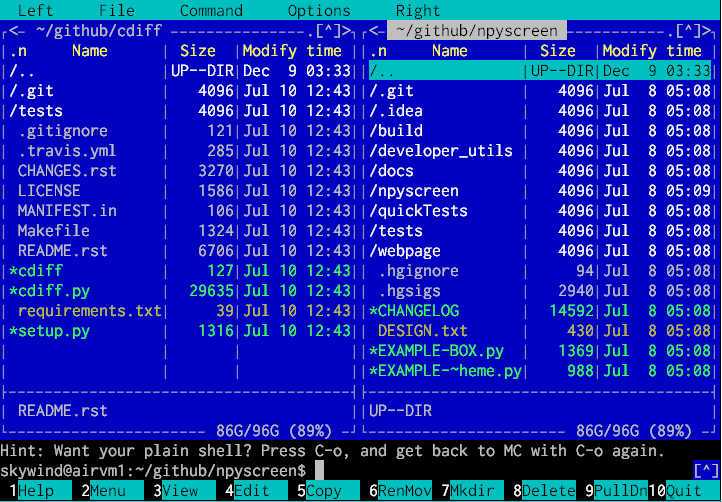The image size is (722, 502).
Task: Select /webpage directory
Action: 540,251
